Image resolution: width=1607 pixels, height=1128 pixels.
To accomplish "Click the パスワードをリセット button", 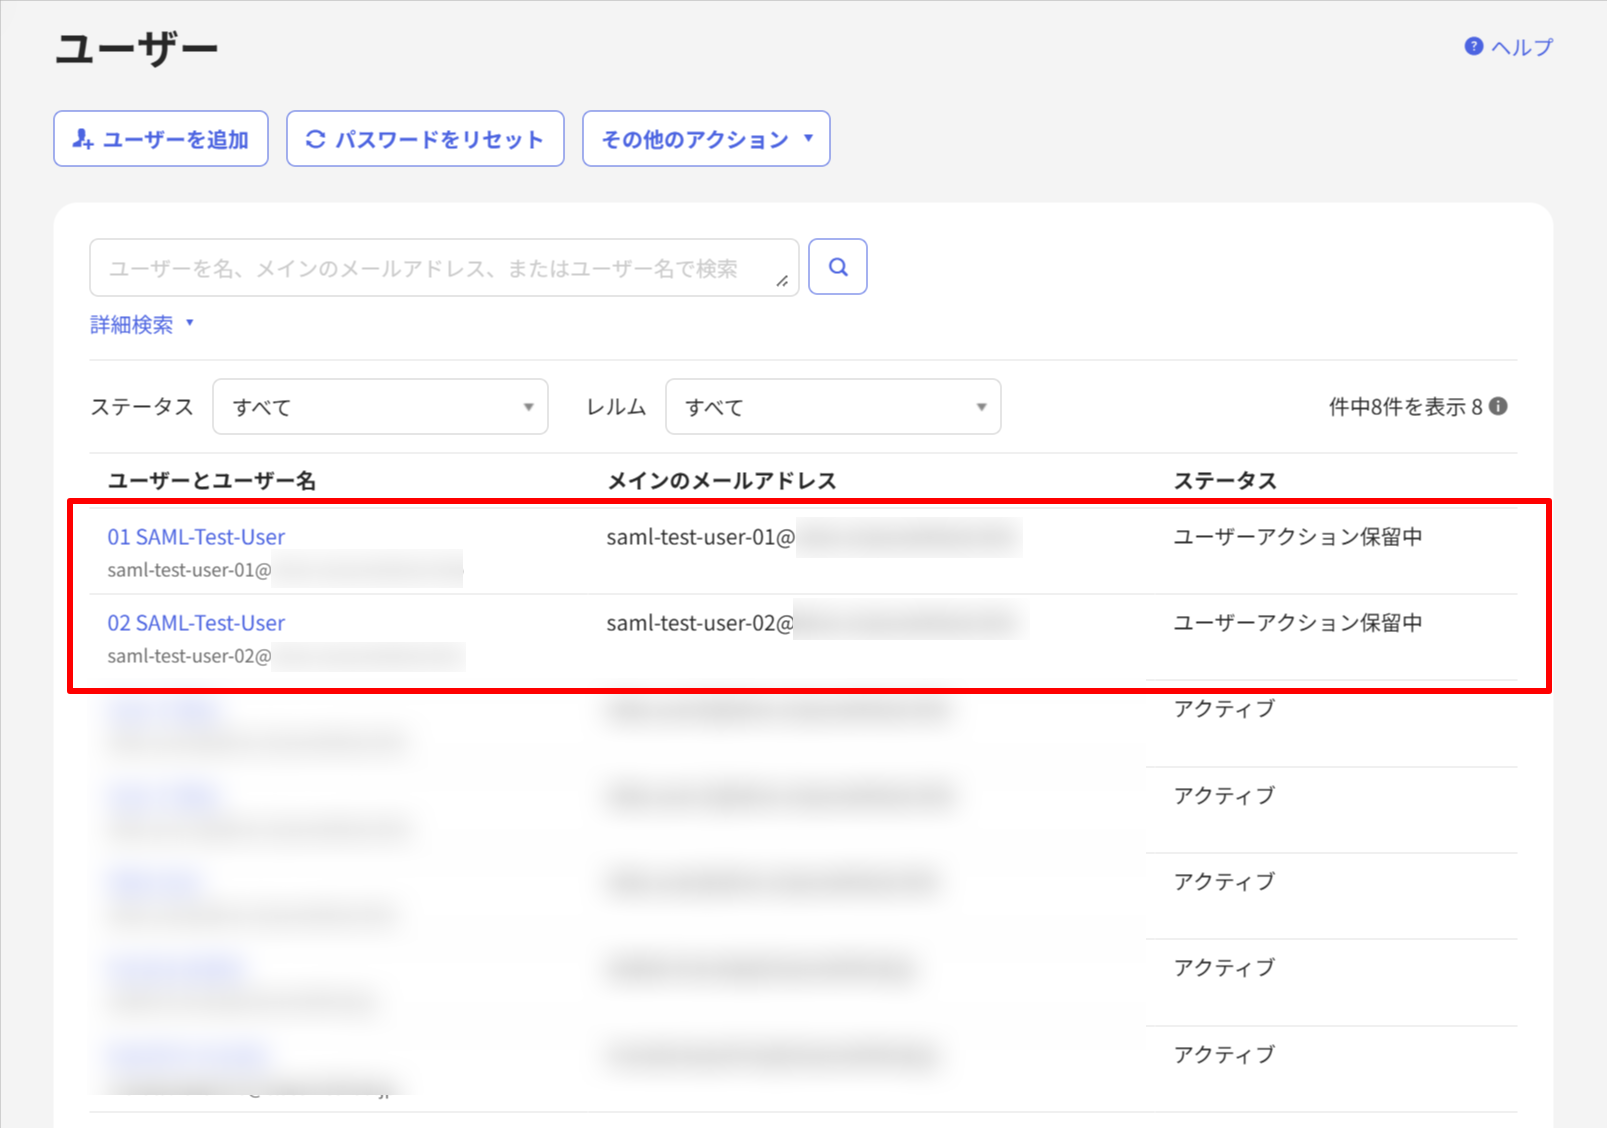I will coord(424,138).
